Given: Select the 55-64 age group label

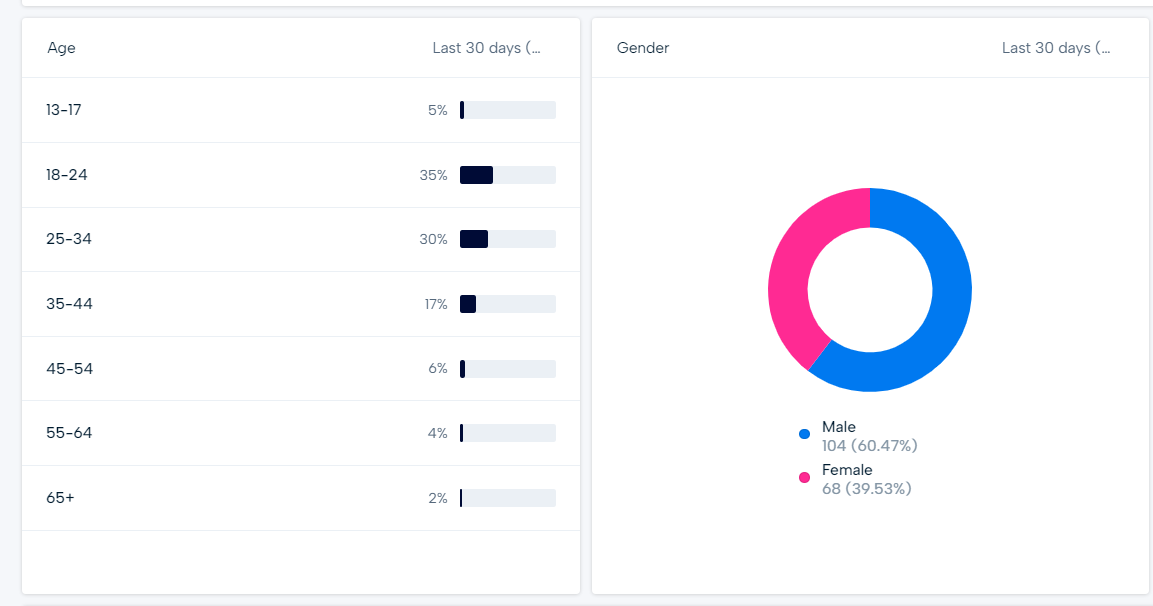Looking at the screenshot, I should tap(68, 433).
